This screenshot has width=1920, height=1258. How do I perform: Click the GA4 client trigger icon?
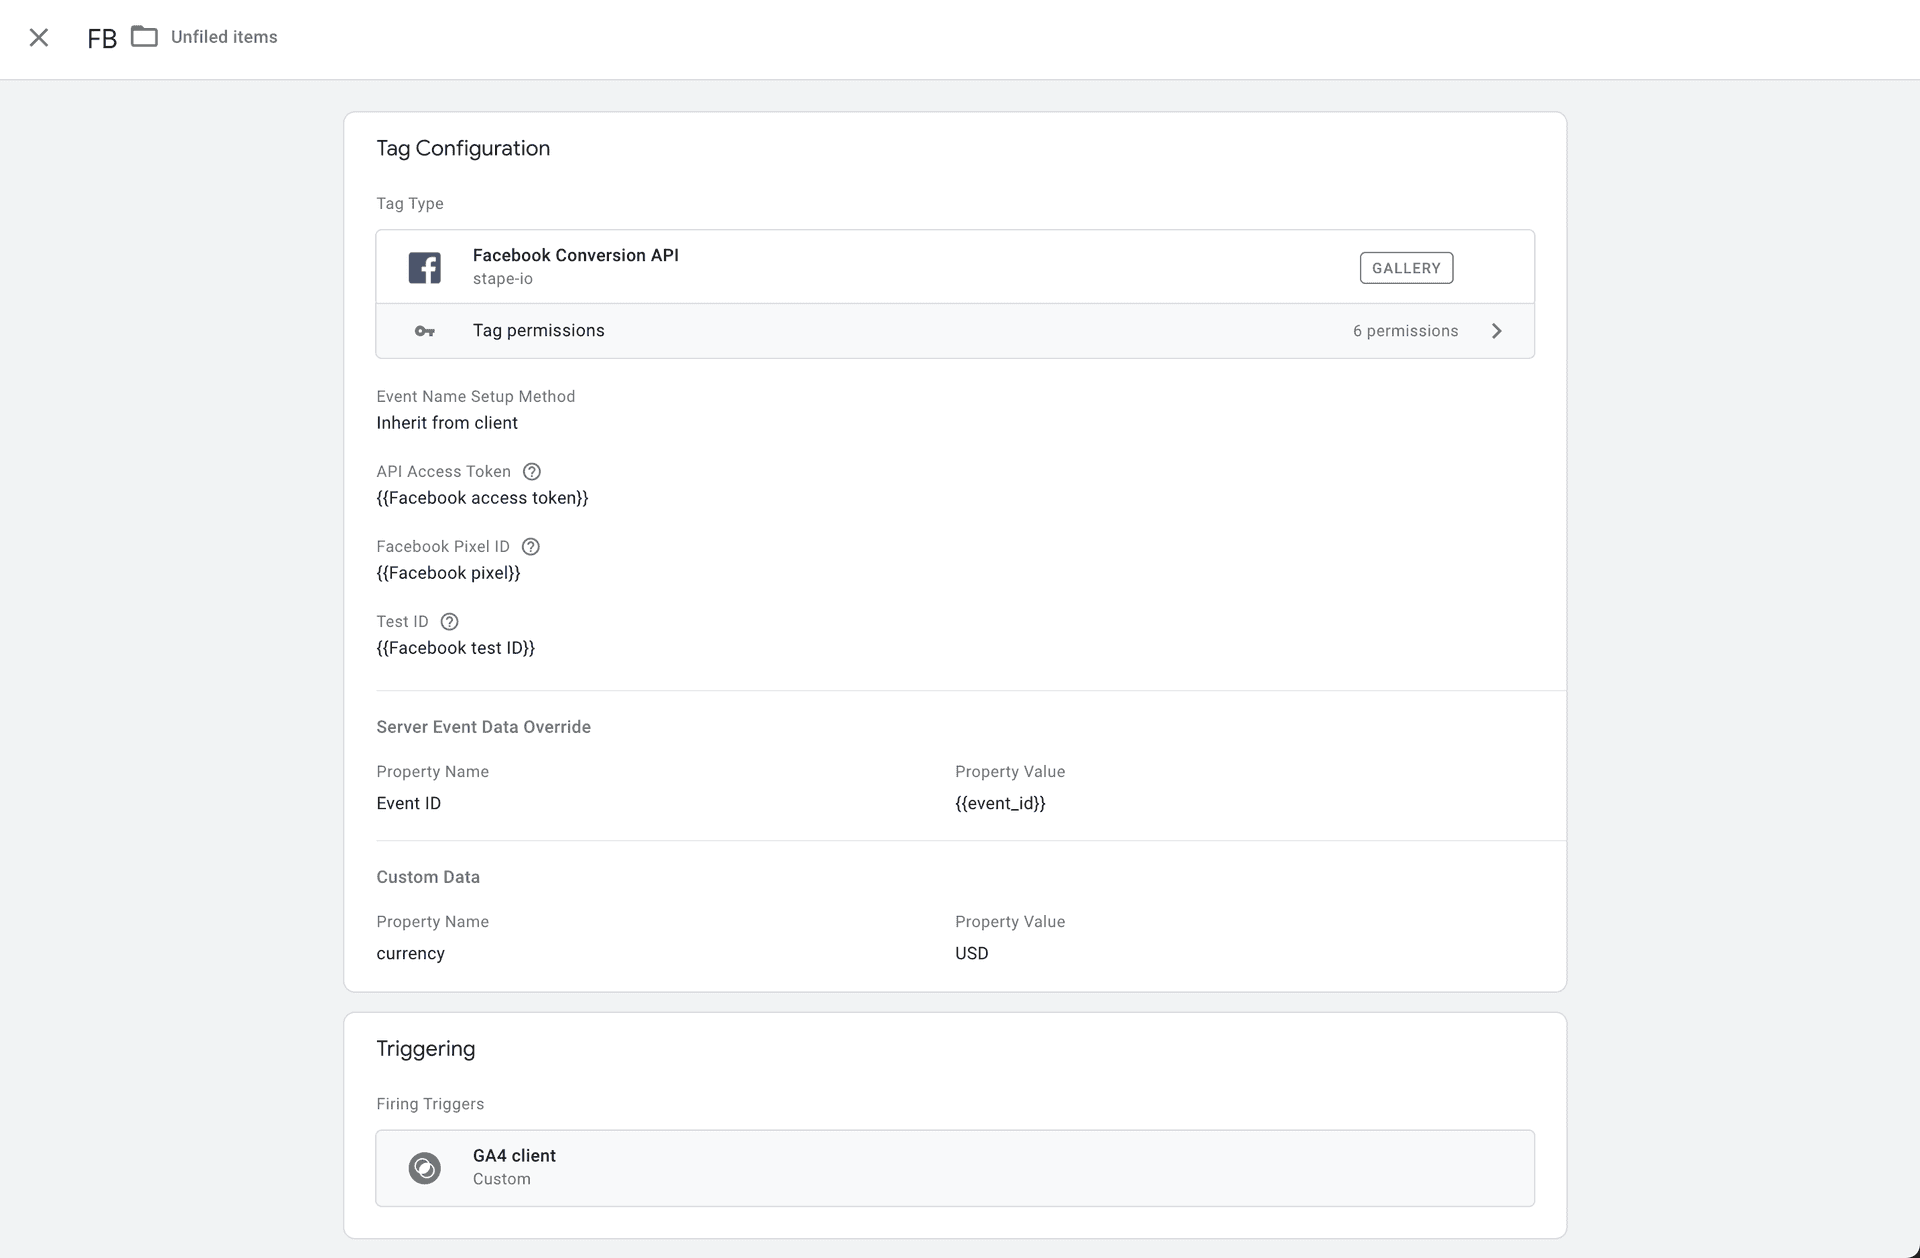pos(424,1167)
